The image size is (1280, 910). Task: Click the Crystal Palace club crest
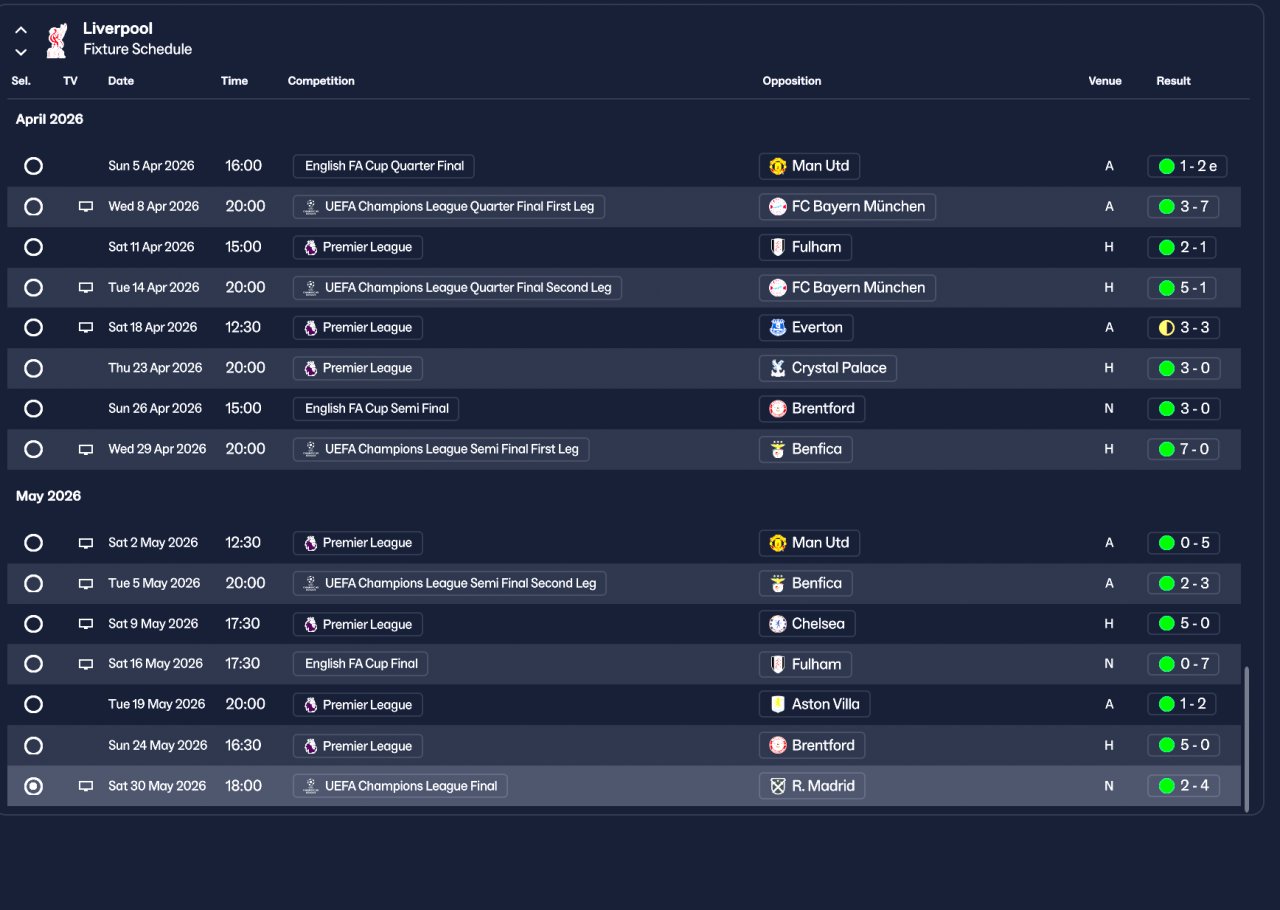coord(778,368)
